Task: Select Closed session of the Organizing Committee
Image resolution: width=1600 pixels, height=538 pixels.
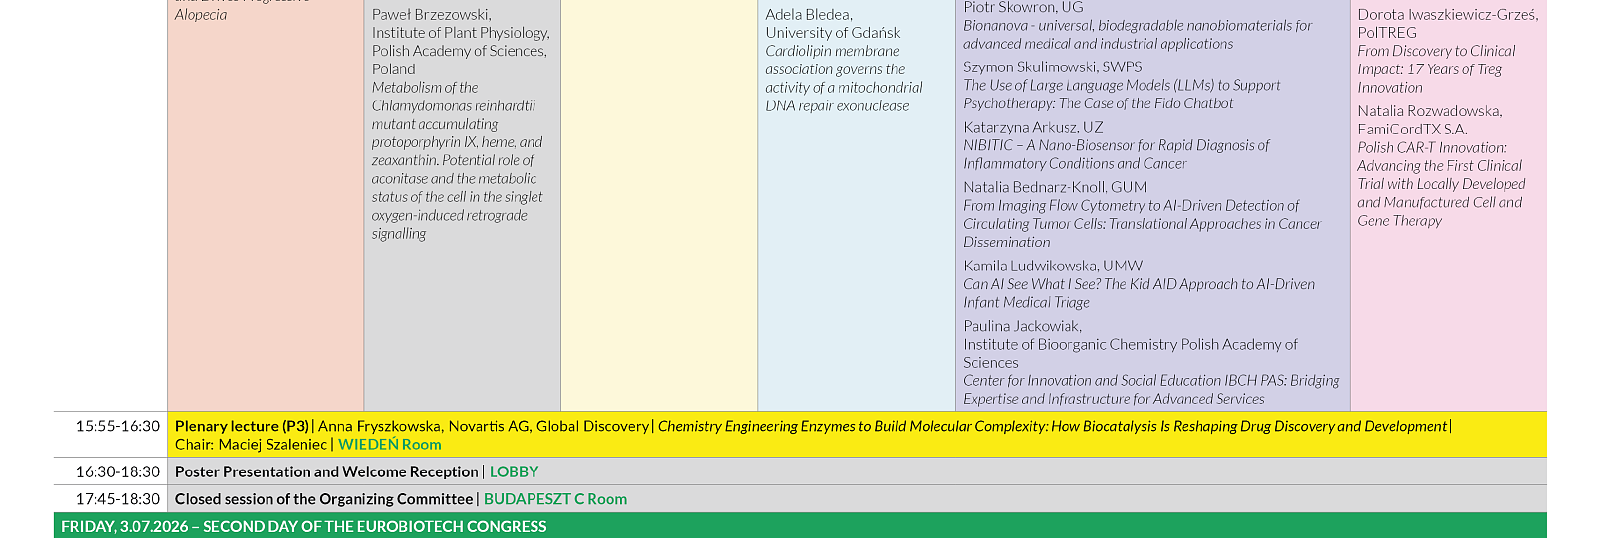Action: 324,499
